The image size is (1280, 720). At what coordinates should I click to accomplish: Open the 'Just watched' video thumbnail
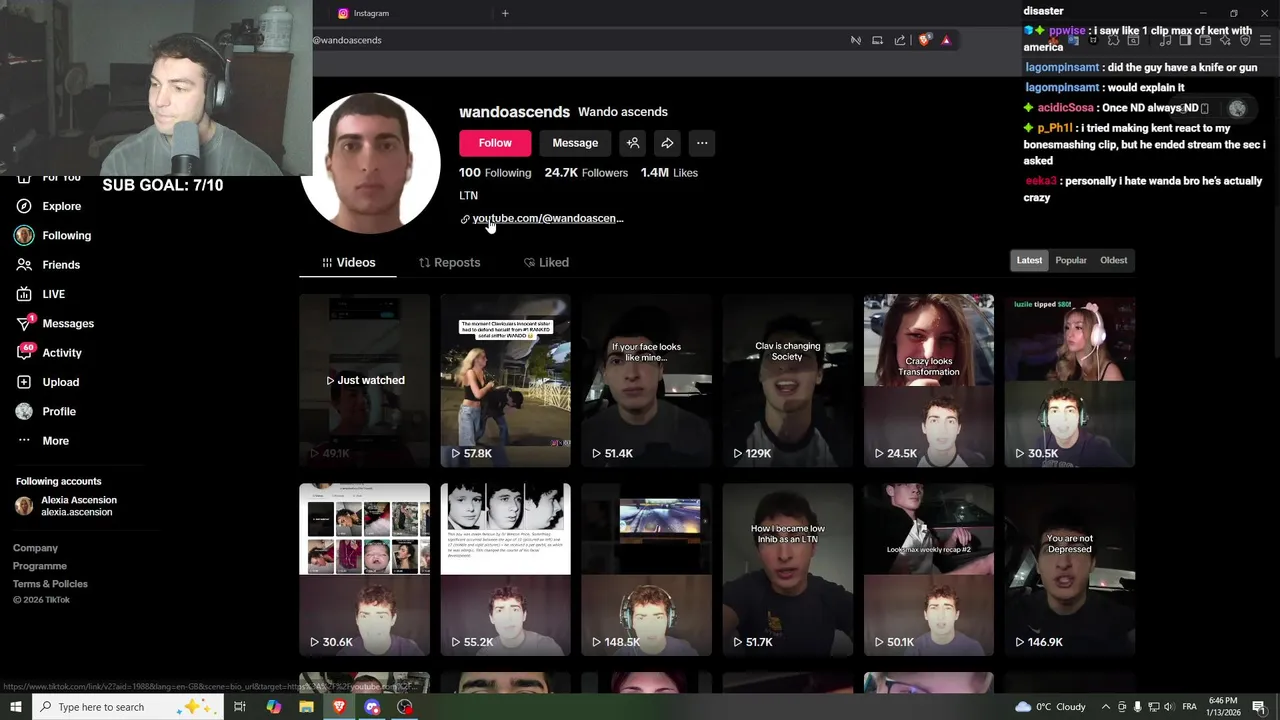(x=365, y=380)
